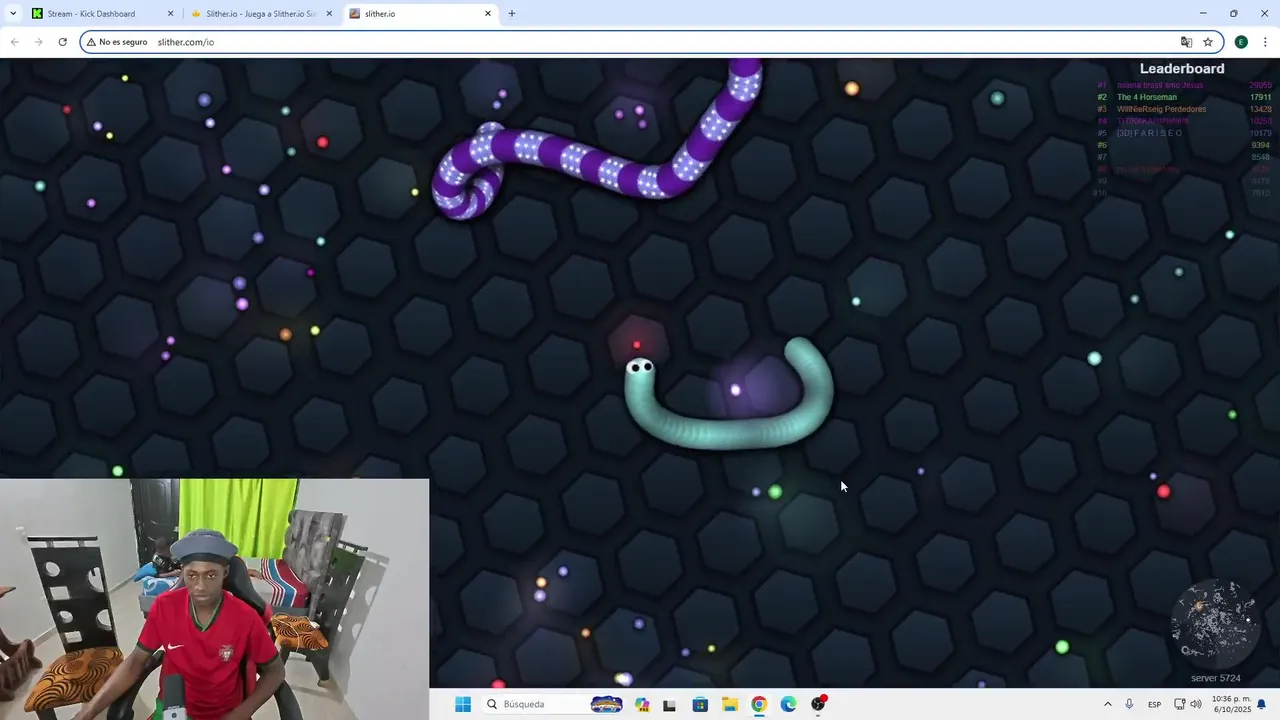Open the Copilot taskbar icon
This screenshot has width=1280, height=720.
pyautogui.click(x=642, y=704)
